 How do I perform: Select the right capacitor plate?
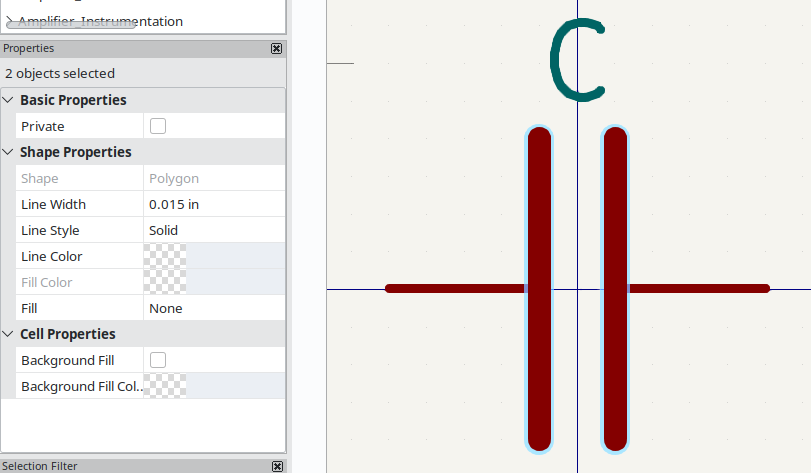pyautogui.click(x=615, y=289)
